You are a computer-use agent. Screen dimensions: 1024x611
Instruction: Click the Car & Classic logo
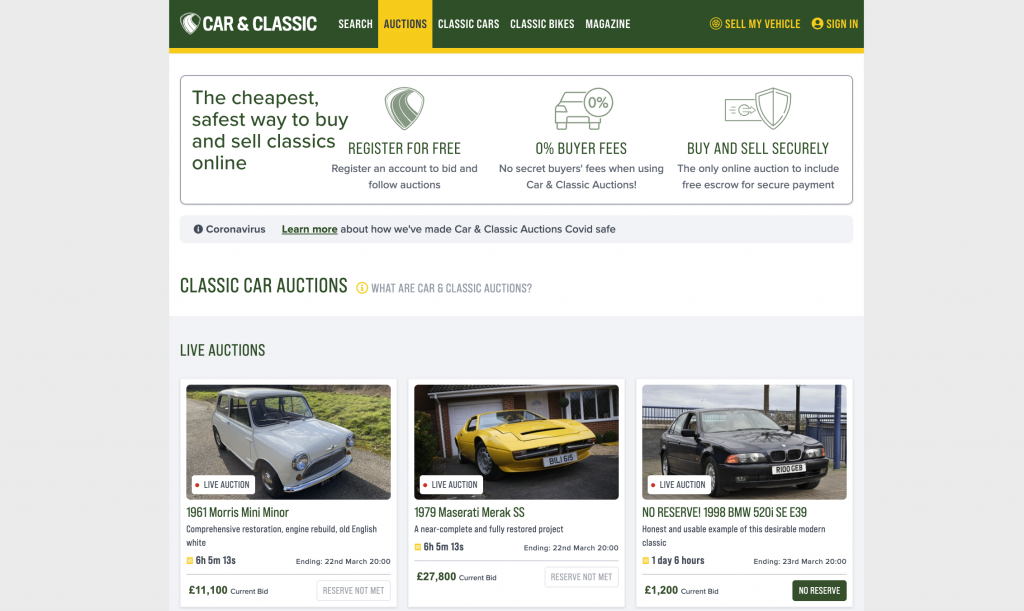[248, 24]
